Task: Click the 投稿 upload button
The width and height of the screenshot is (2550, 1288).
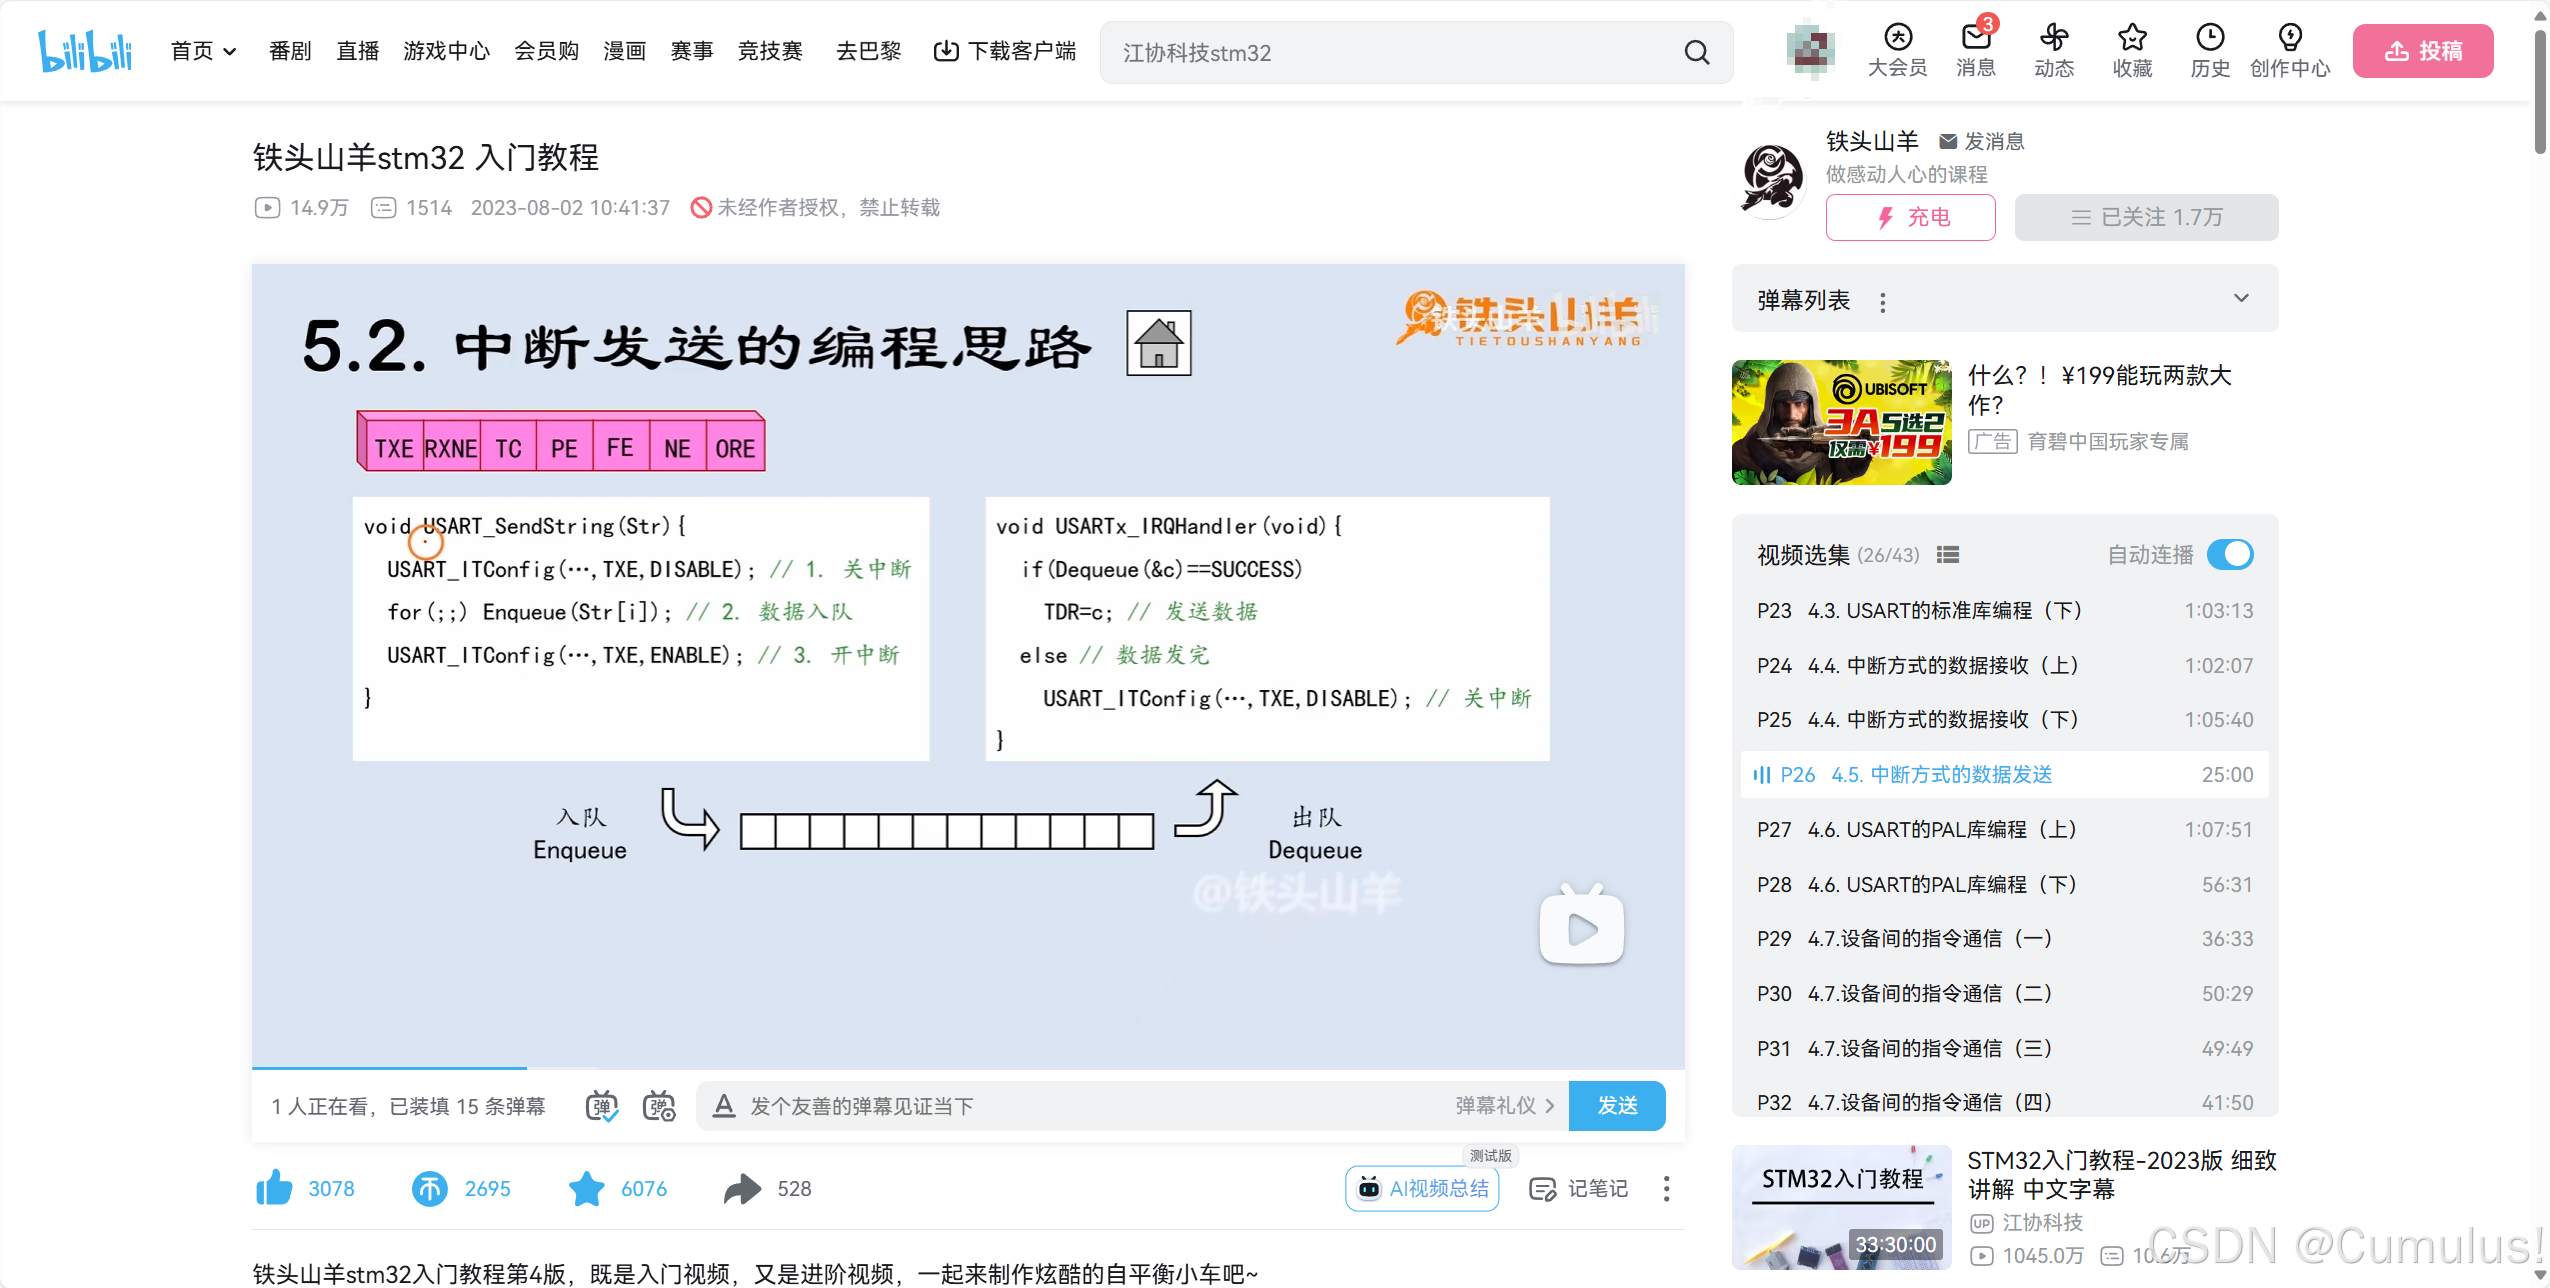Action: (2422, 51)
